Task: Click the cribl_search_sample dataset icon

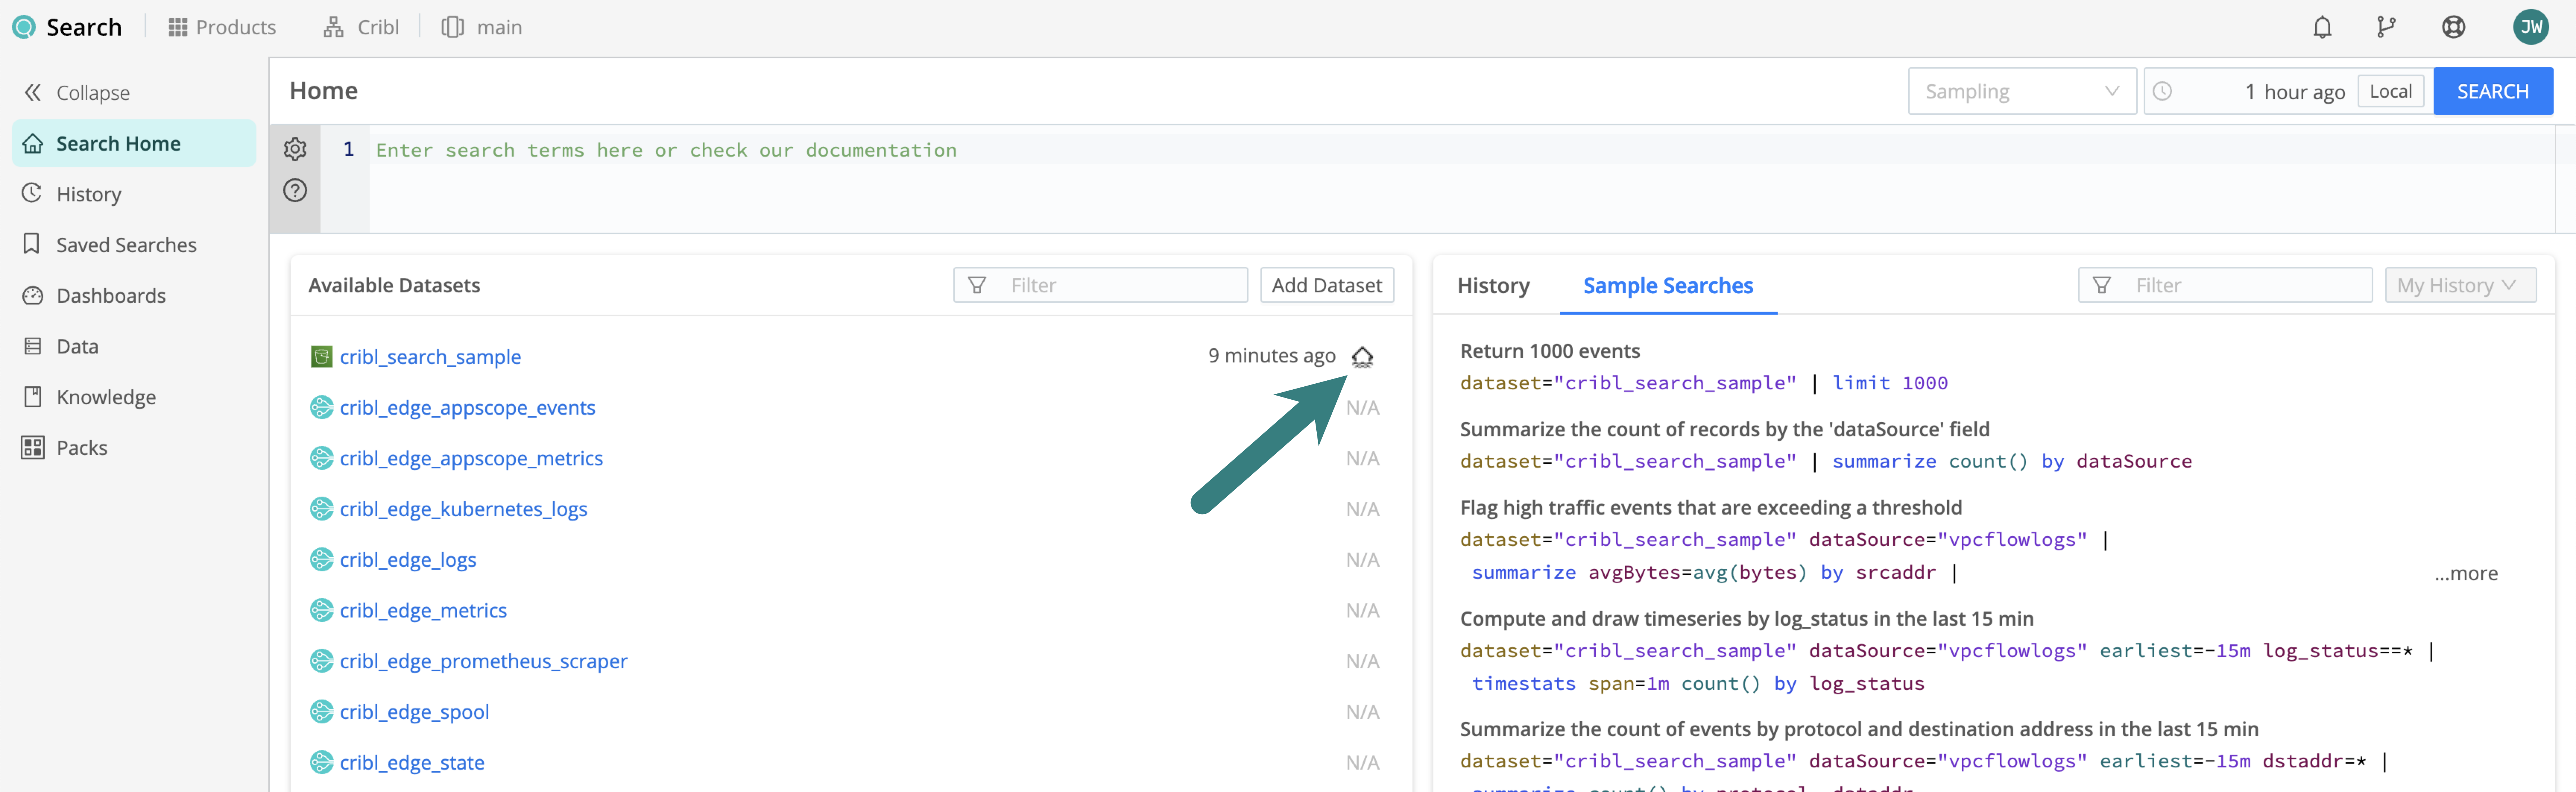Action: click(x=321, y=357)
